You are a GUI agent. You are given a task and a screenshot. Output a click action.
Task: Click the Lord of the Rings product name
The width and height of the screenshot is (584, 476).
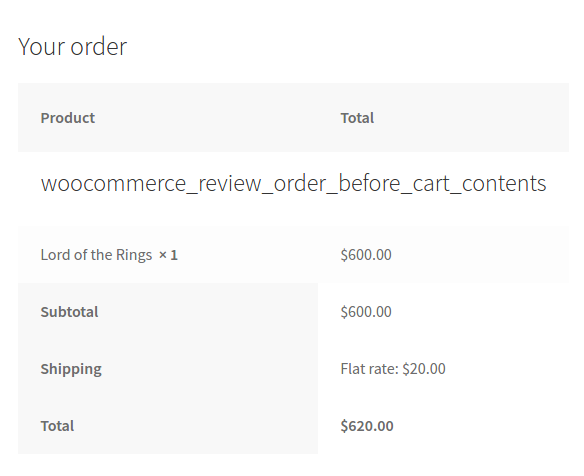pos(96,255)
